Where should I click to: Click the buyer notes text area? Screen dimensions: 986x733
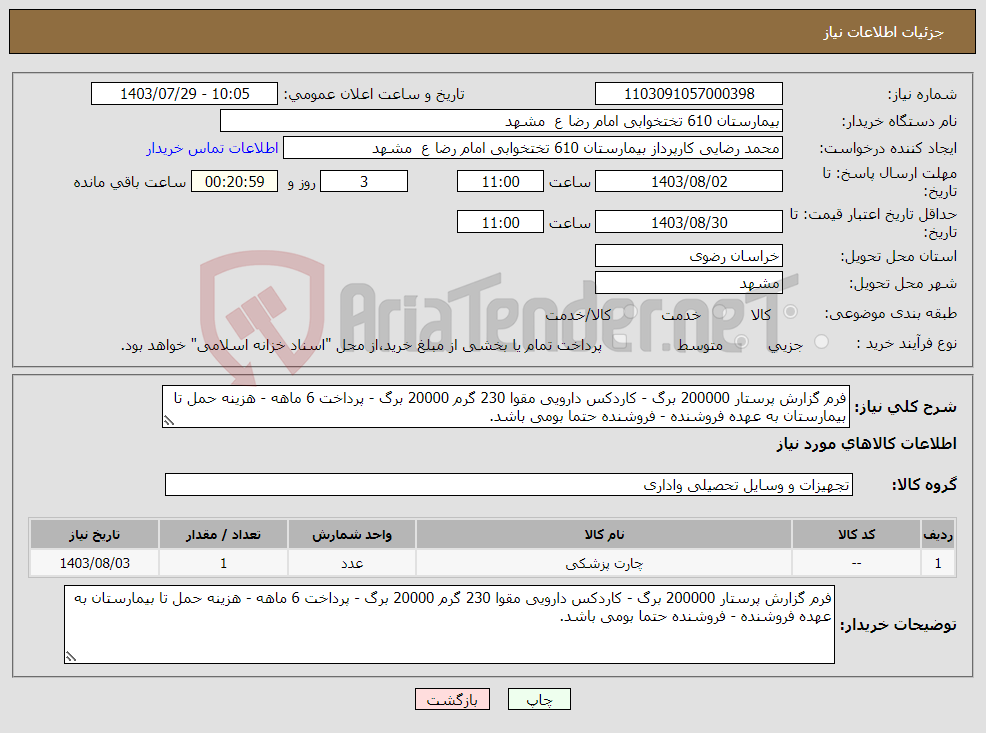pos(449,624)
